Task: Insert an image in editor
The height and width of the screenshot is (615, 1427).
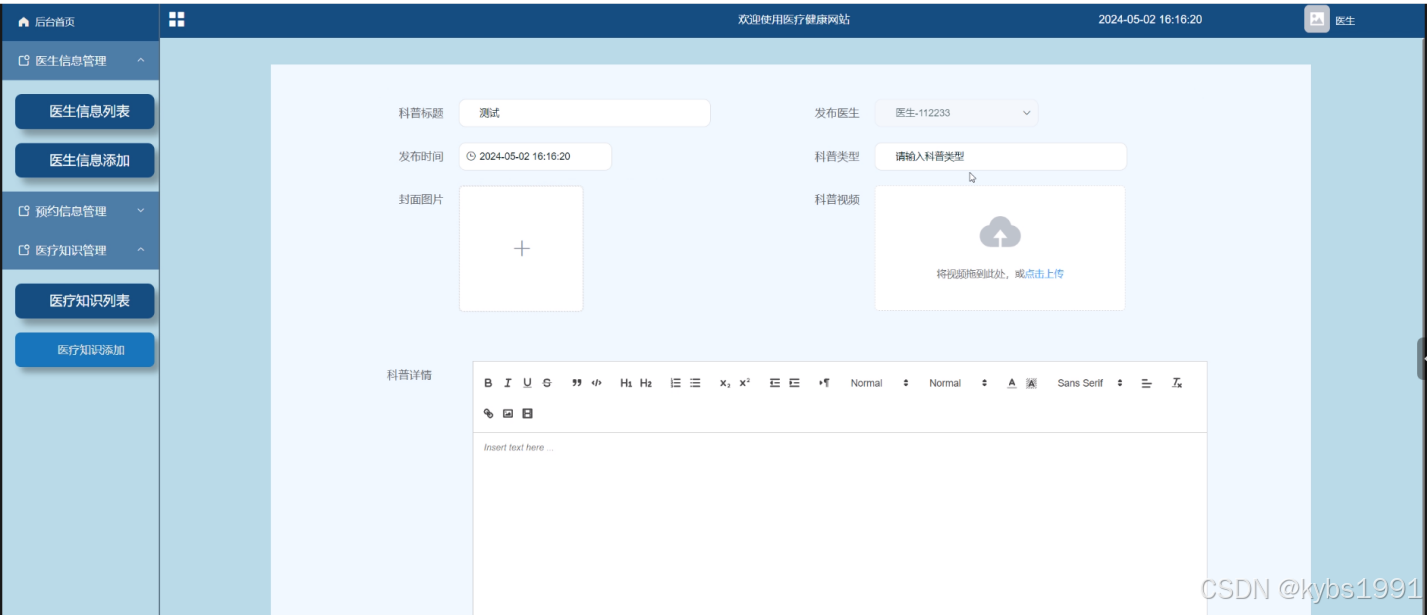Action: tap(508, 413)
